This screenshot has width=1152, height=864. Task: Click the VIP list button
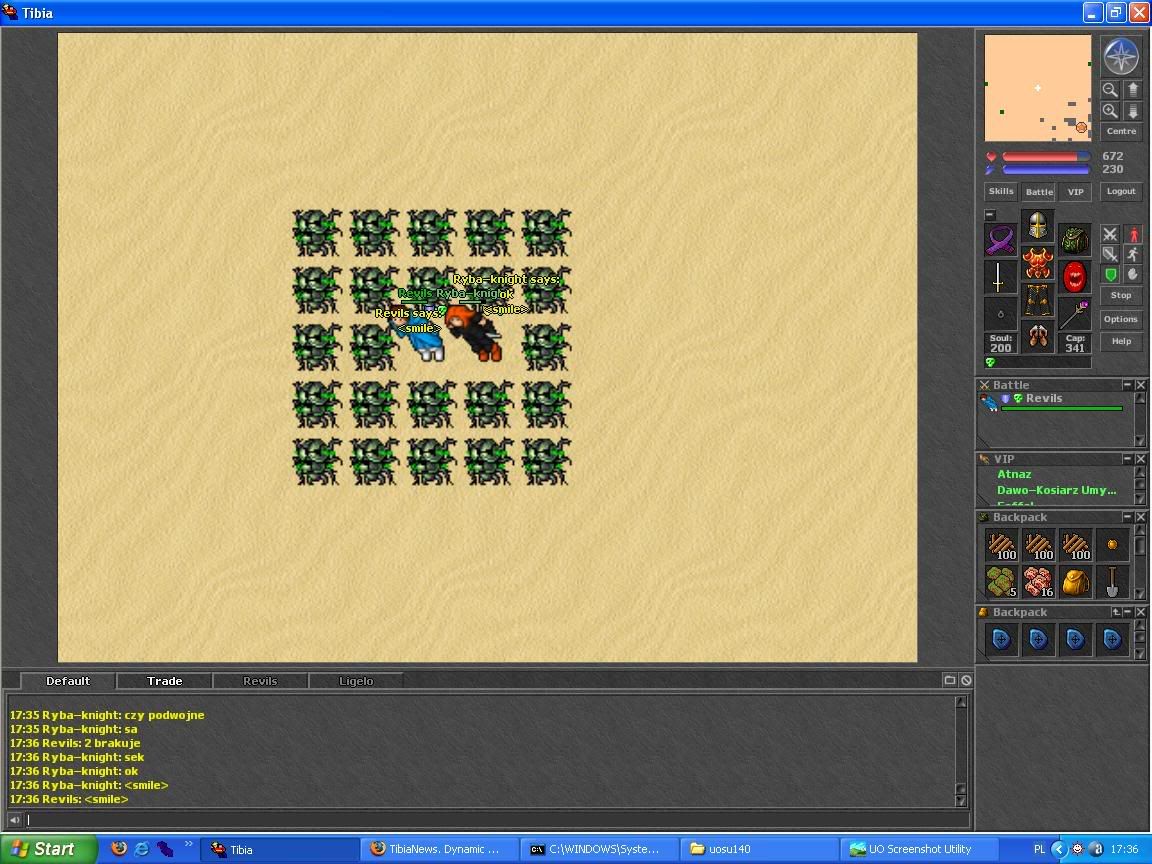(1076, 192)
